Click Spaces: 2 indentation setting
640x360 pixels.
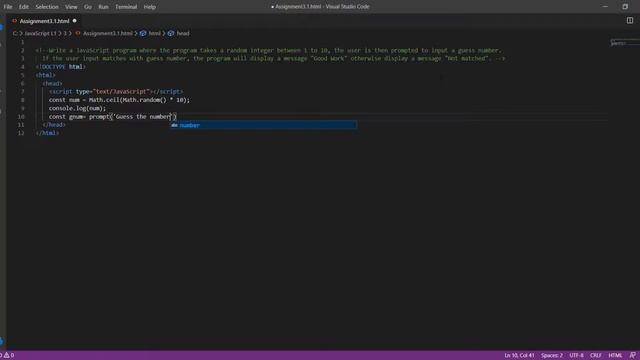(552, 356)
